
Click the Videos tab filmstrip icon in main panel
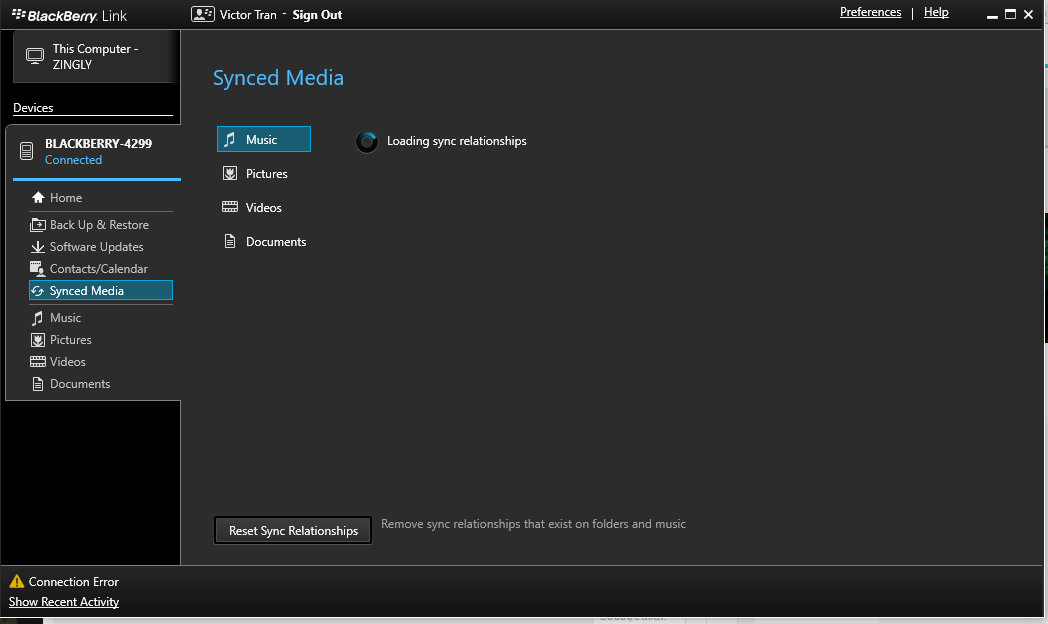[x=230, y=207]
